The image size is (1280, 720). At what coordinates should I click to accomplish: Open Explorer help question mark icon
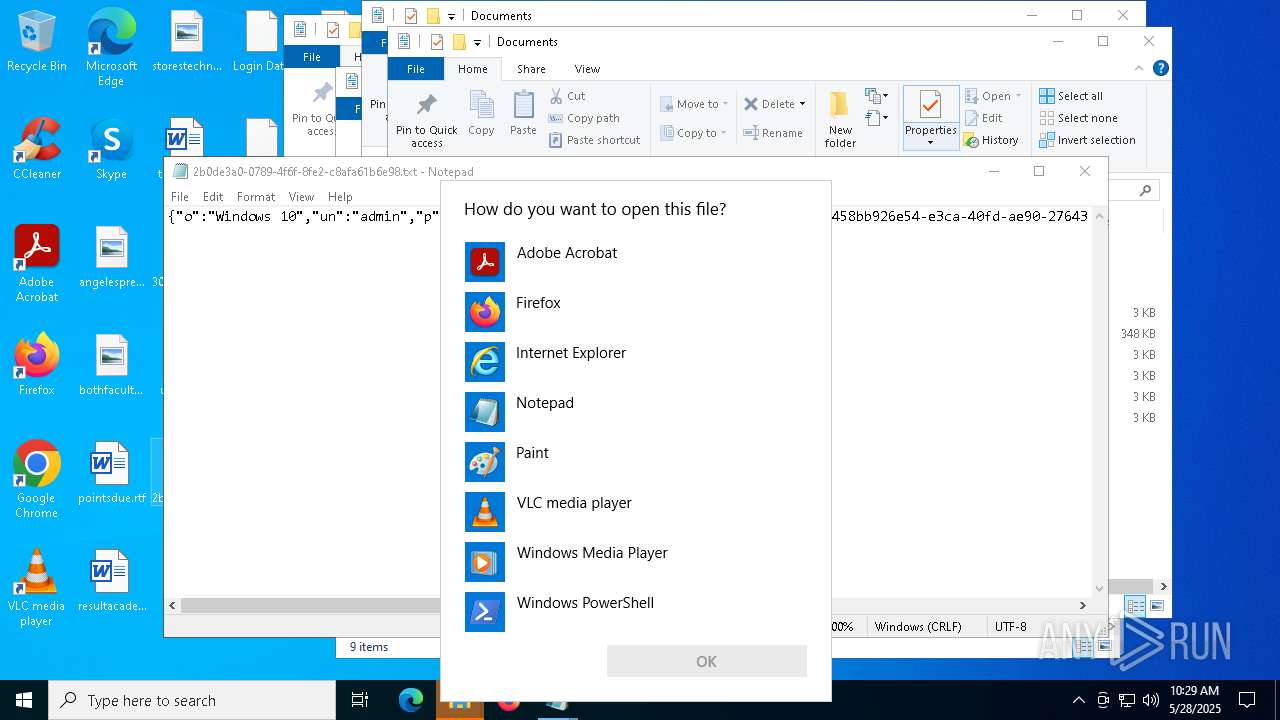coord(1160,68)
